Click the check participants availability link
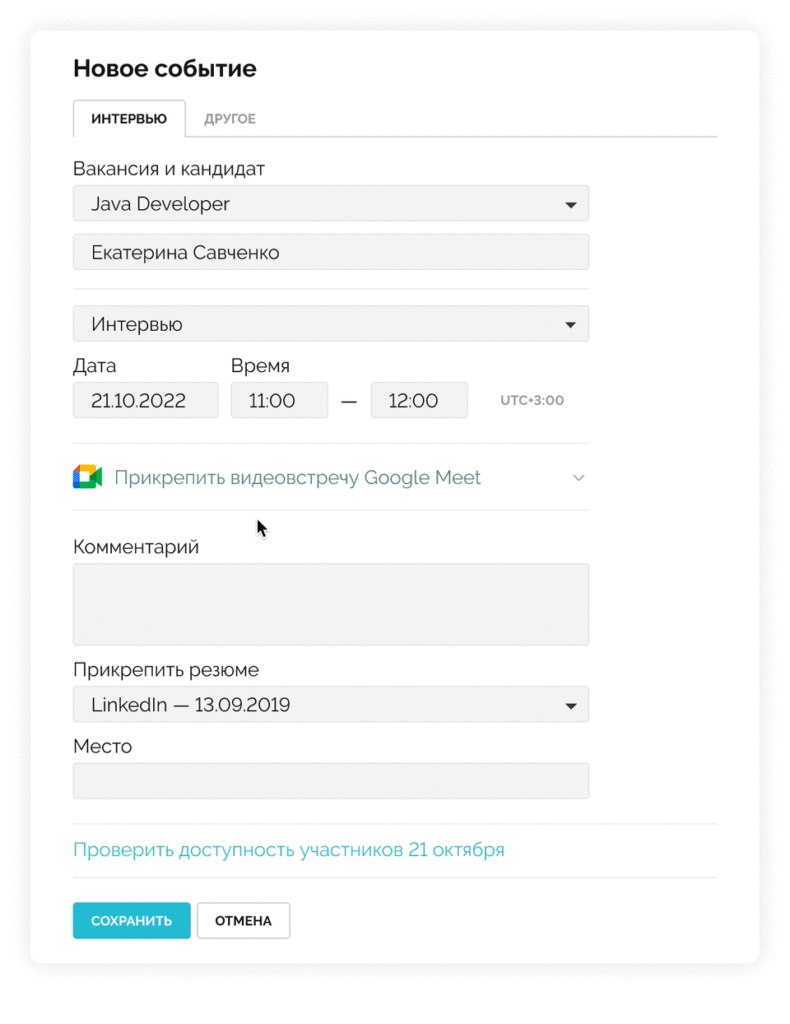790x1024 pixels. [288, 851]
